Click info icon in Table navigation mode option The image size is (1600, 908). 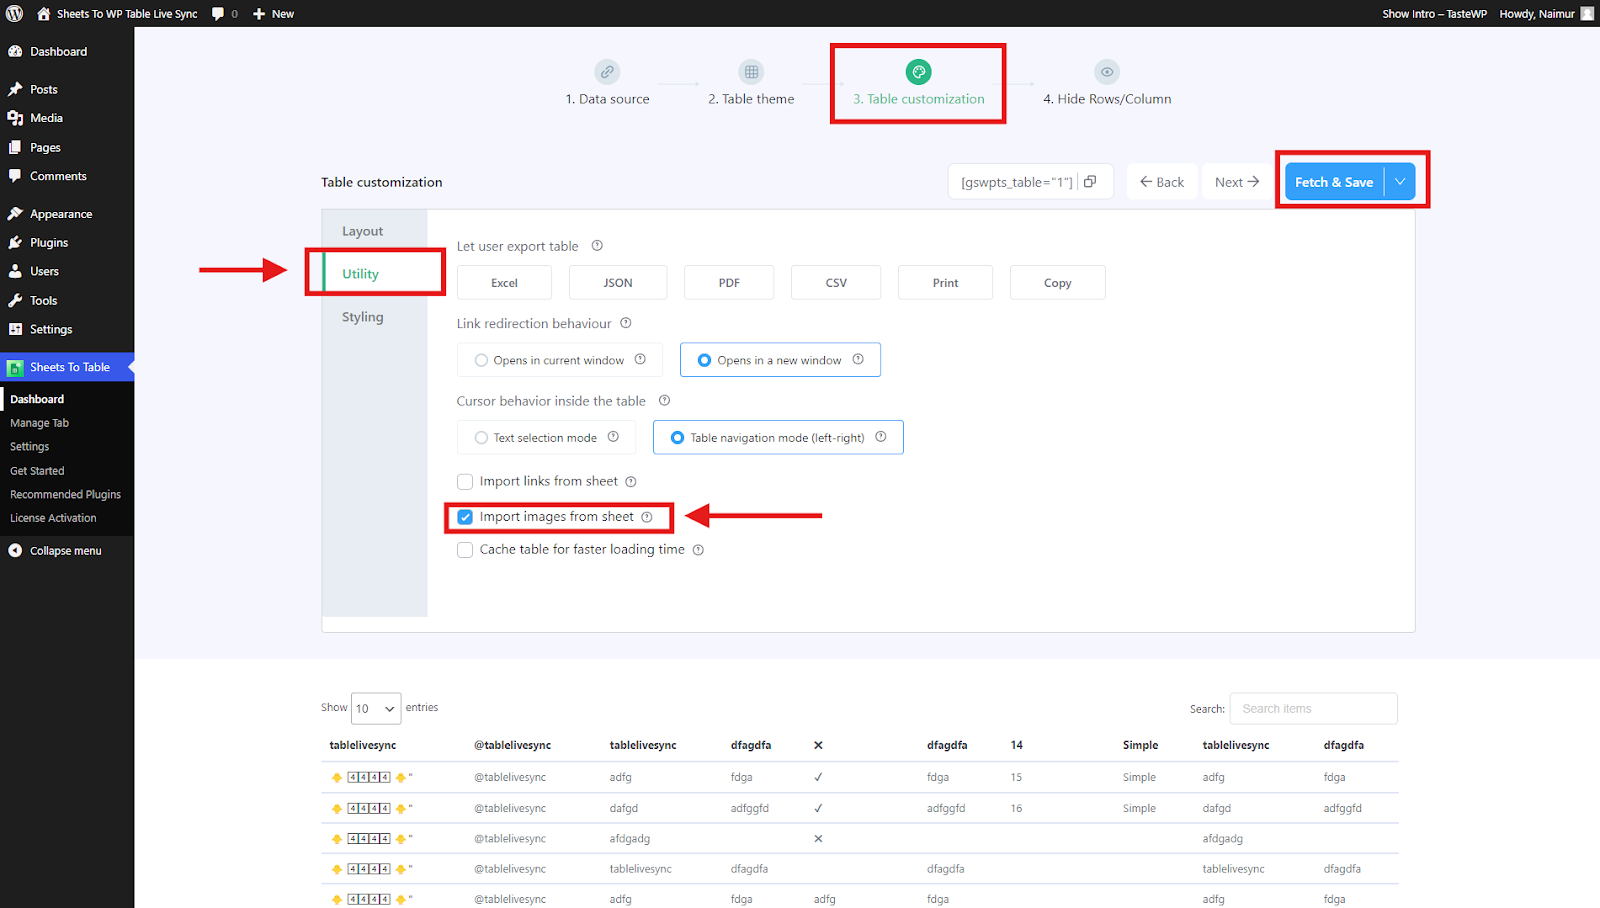pyautogui.click(x=881, y=437)
